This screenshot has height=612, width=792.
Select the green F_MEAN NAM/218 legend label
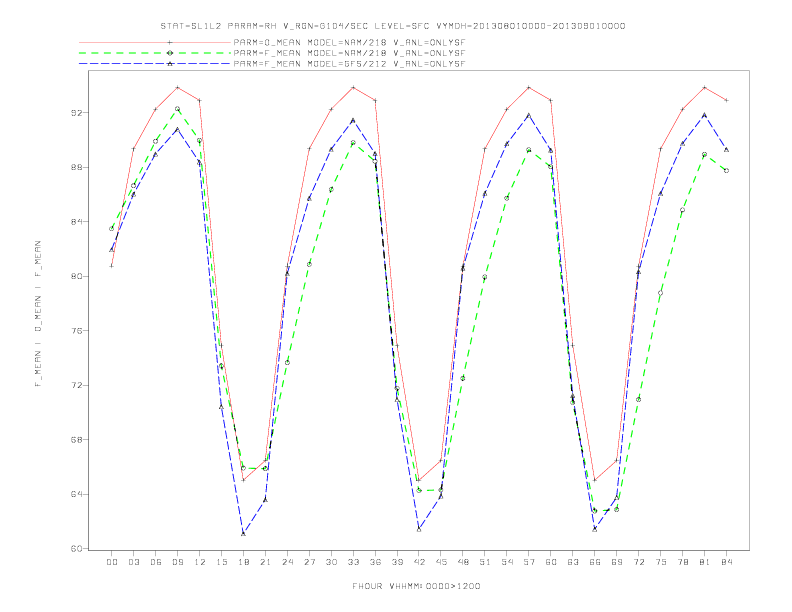tap(349, 53)
